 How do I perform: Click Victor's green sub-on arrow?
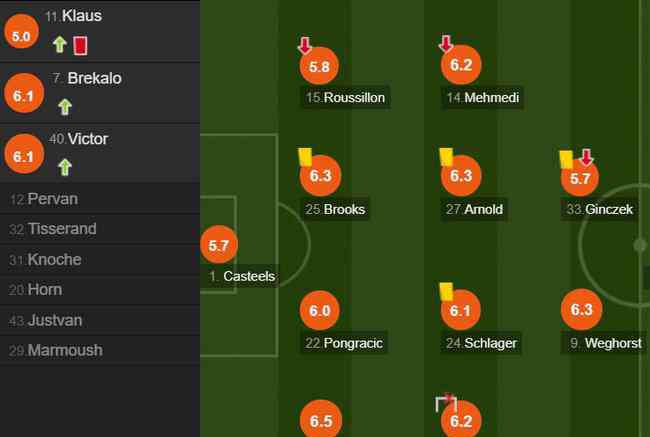pyautogui.click(x=65, y=168)
